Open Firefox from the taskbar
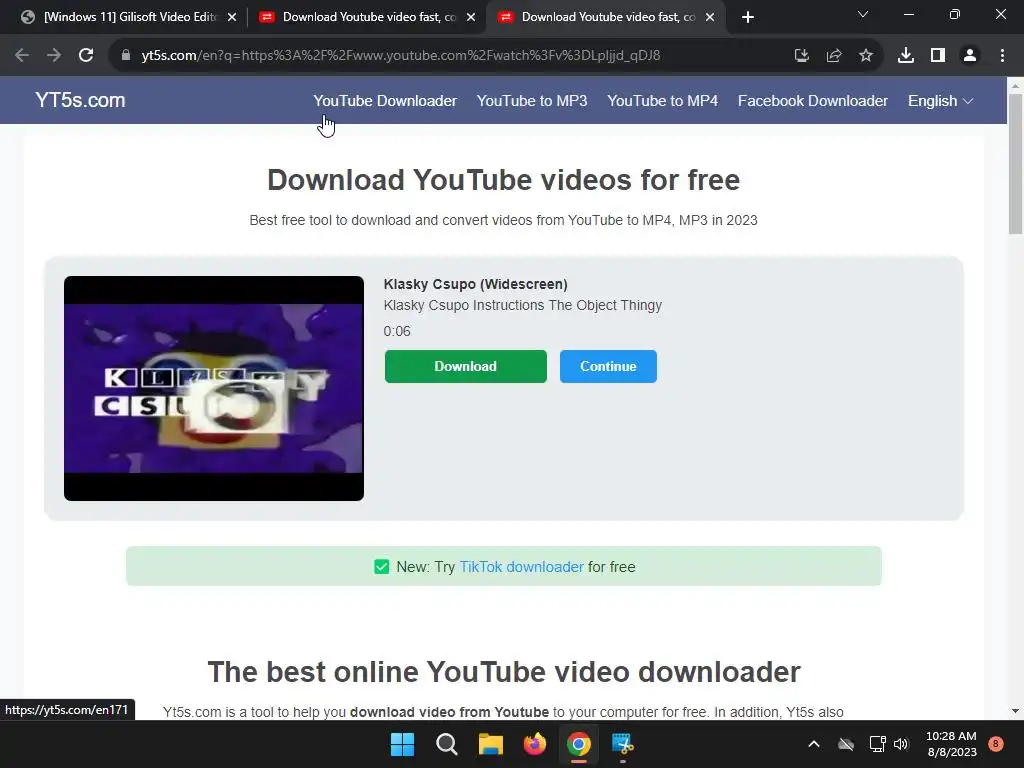 tap(535, 744)
